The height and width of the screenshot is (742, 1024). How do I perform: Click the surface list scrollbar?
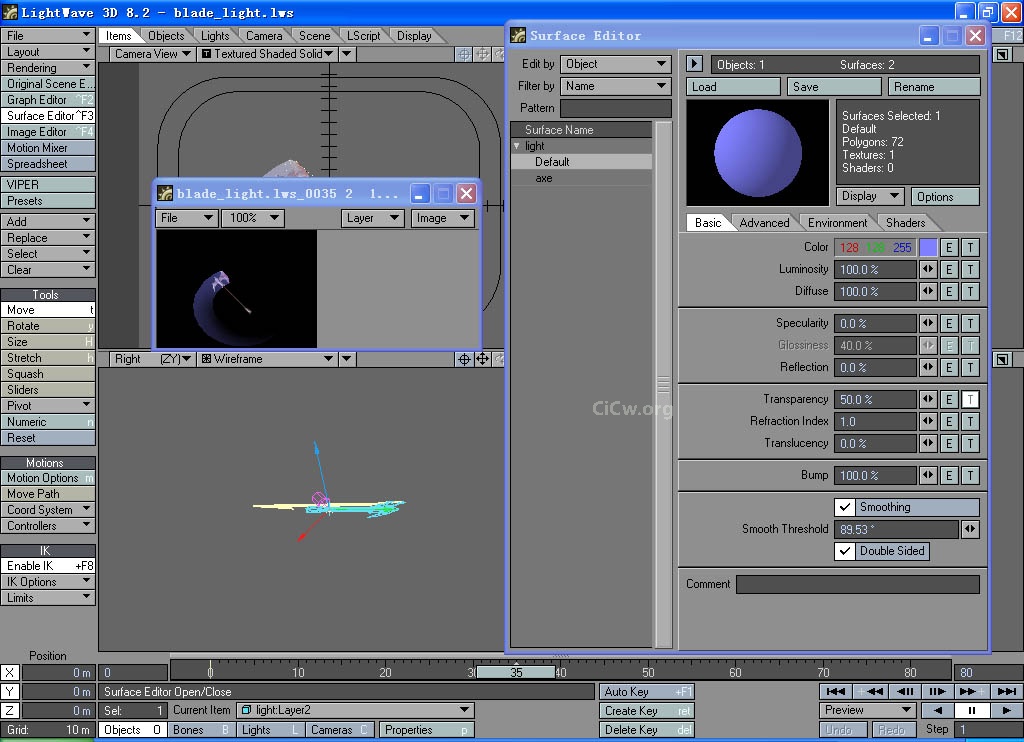(x=664, y=385)
